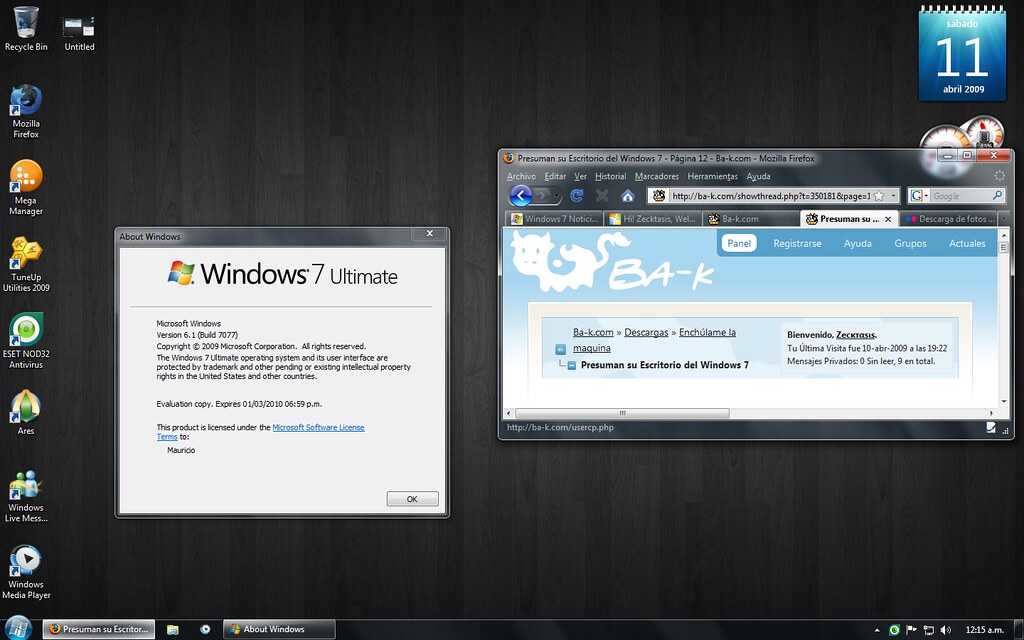This screenshot has width=1024, height=640.
Task: Click the Firefox horizontal scrollbar thumb
Action: click(x=622, y=413)
